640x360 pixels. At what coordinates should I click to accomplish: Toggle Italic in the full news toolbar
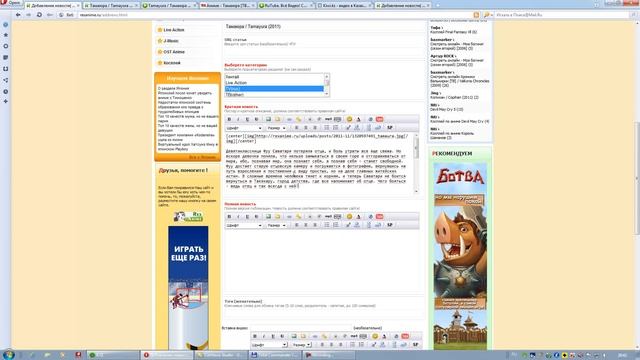click(x=238, y=216)
